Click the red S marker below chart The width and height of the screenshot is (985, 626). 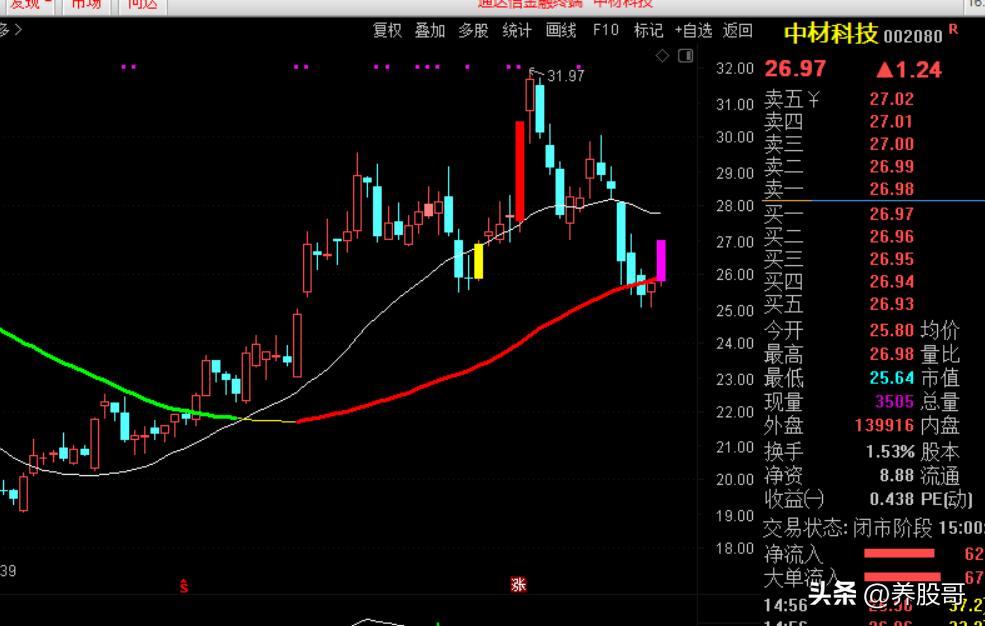point(183,586)
